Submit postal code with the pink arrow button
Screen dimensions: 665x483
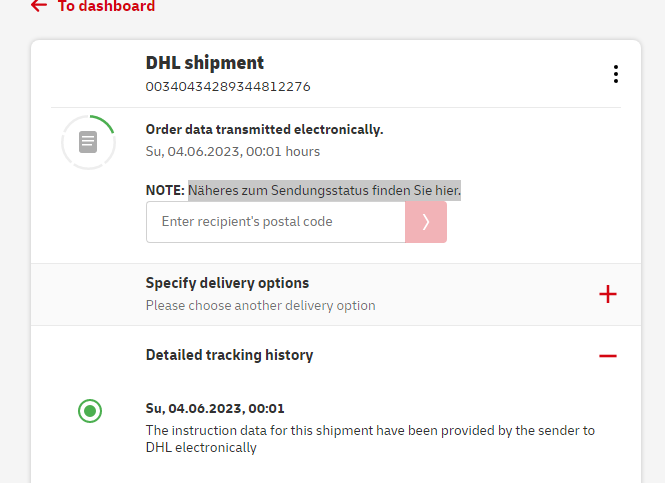[426, 222]
